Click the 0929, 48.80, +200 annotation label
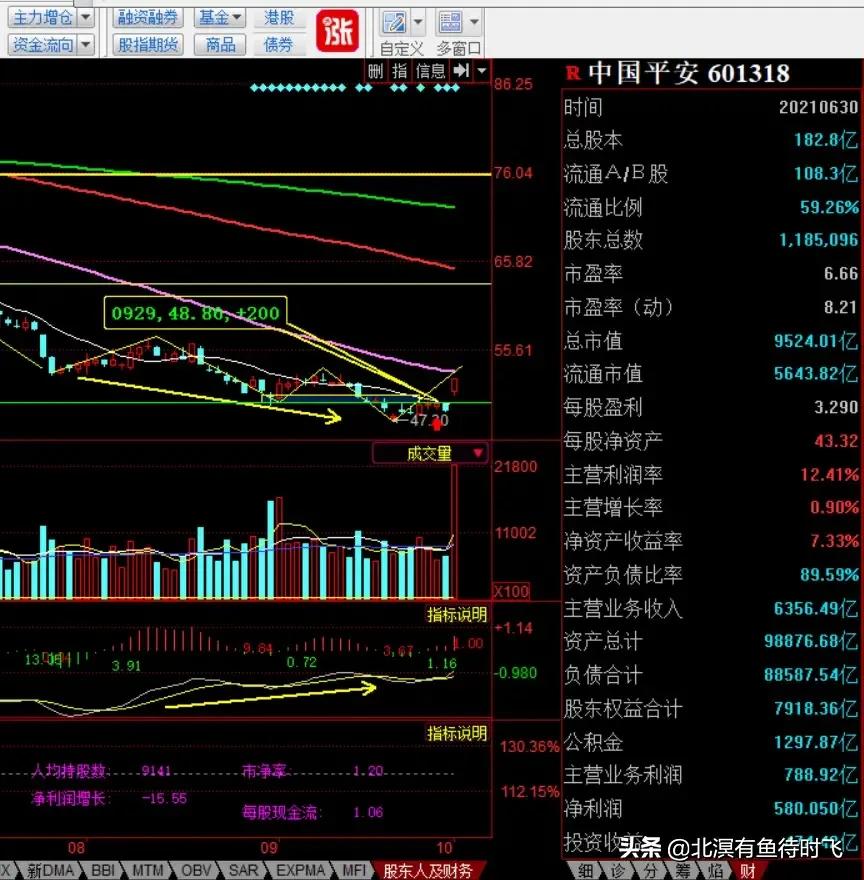 pos(195,313)
